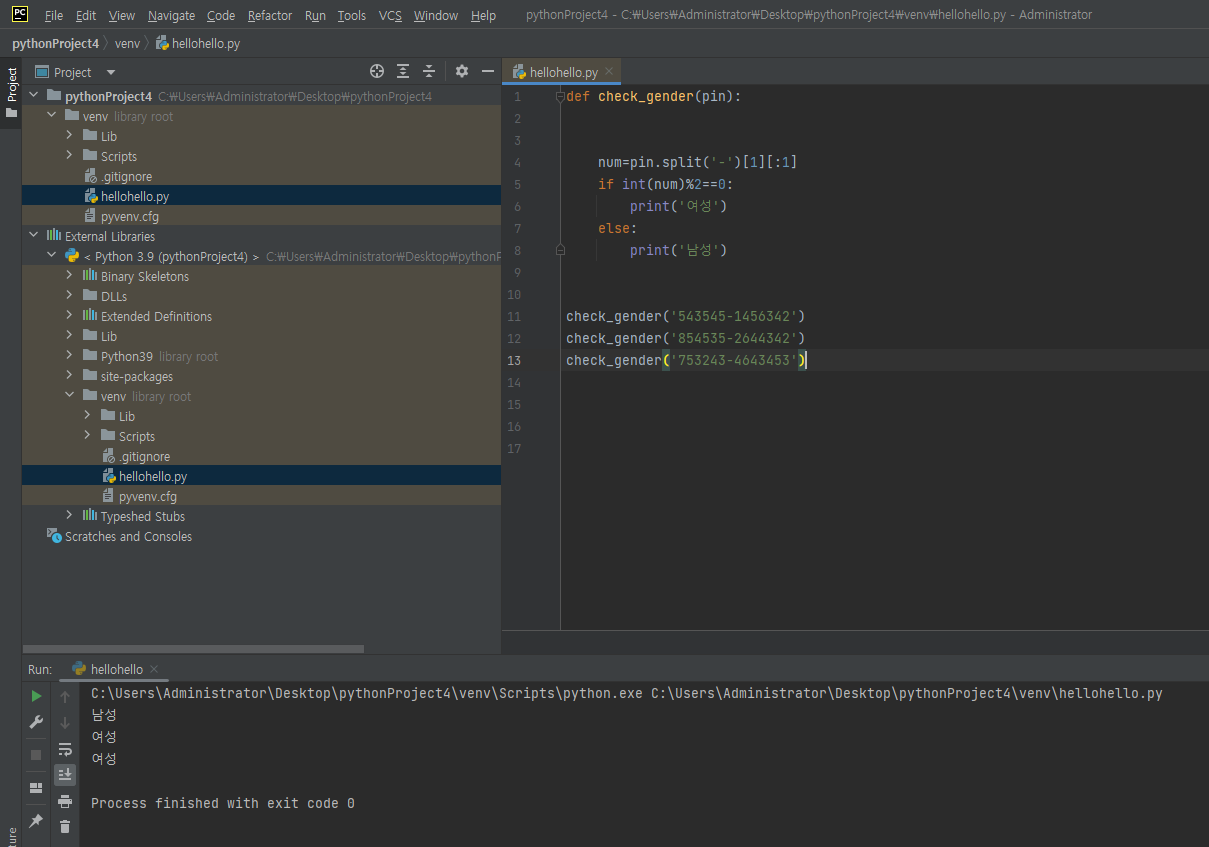Collapse the External Libraries node arrow
Viewport: 1209px width, 847px height.
coord(33,236)
